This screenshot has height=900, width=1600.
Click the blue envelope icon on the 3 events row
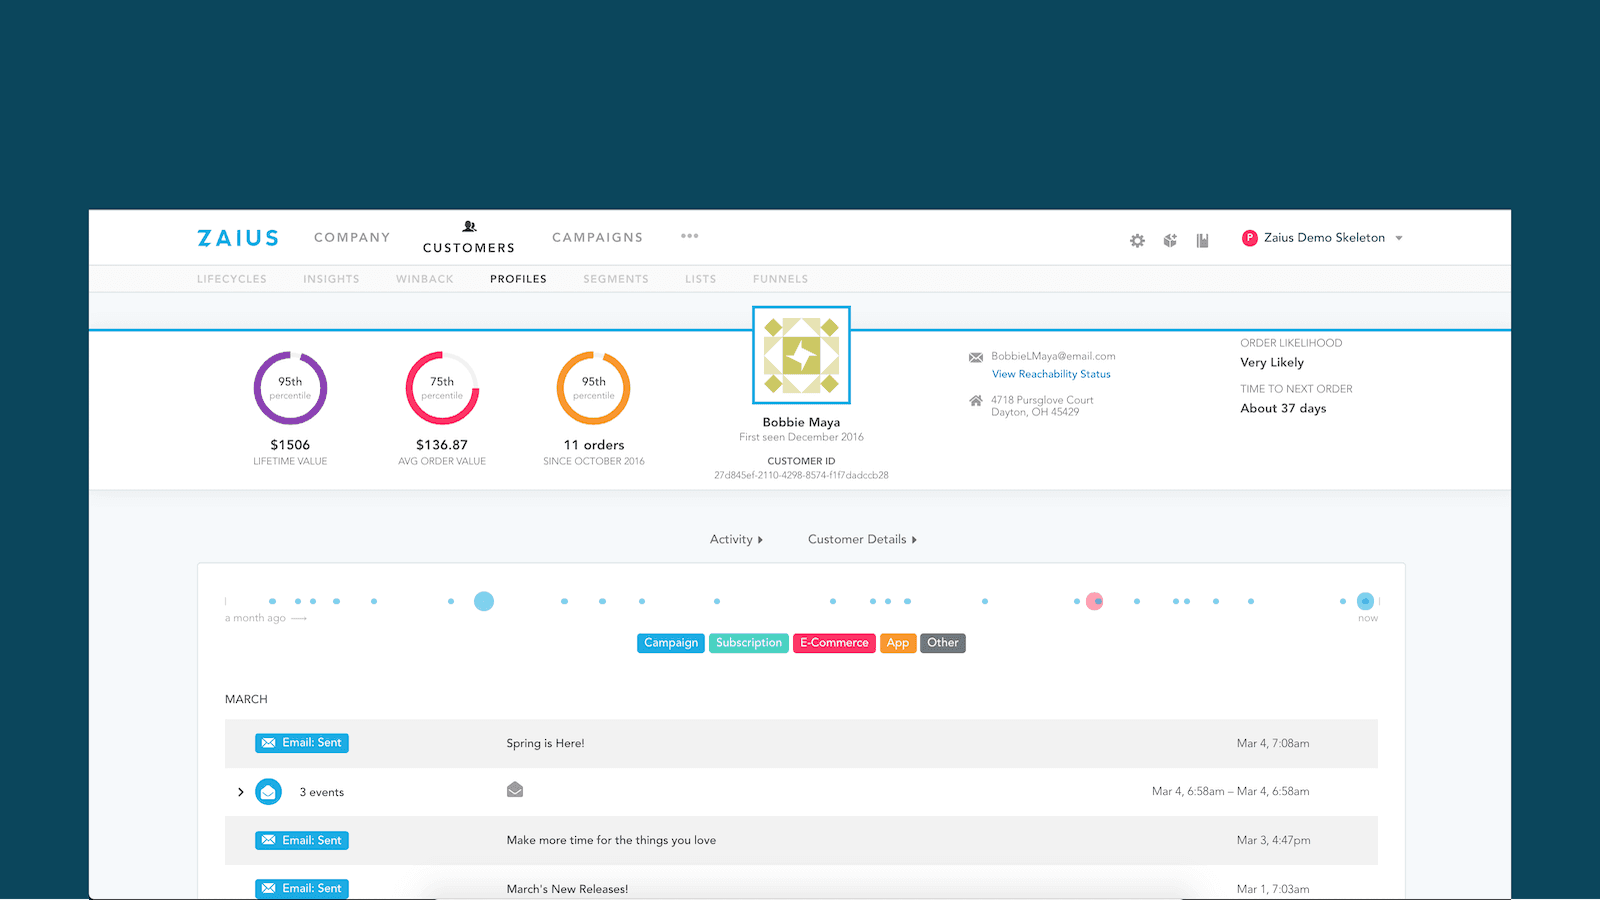[268, 791]
